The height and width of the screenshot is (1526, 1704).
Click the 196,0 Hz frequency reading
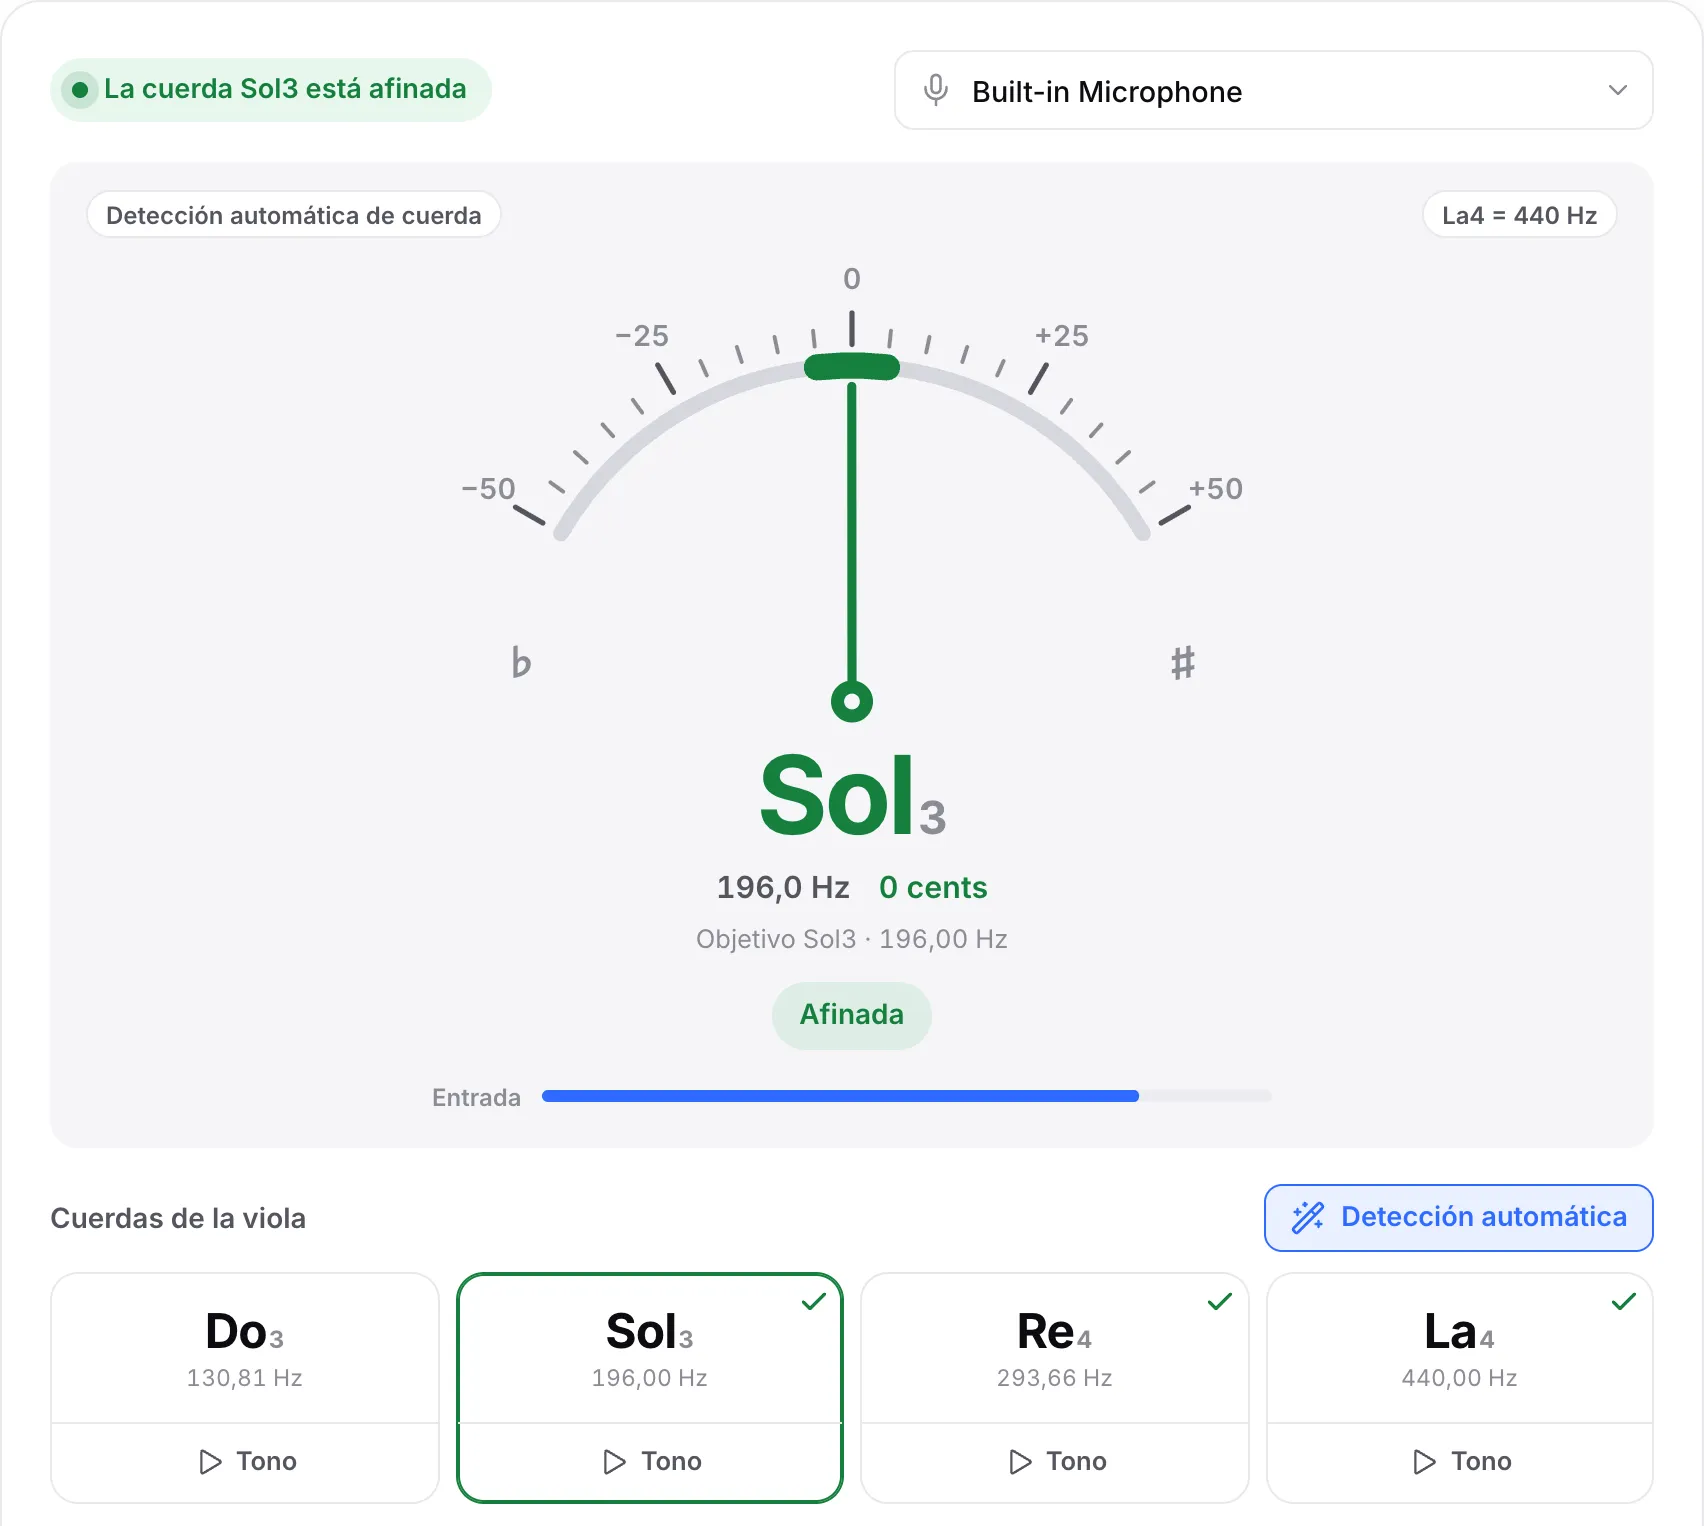783,887
